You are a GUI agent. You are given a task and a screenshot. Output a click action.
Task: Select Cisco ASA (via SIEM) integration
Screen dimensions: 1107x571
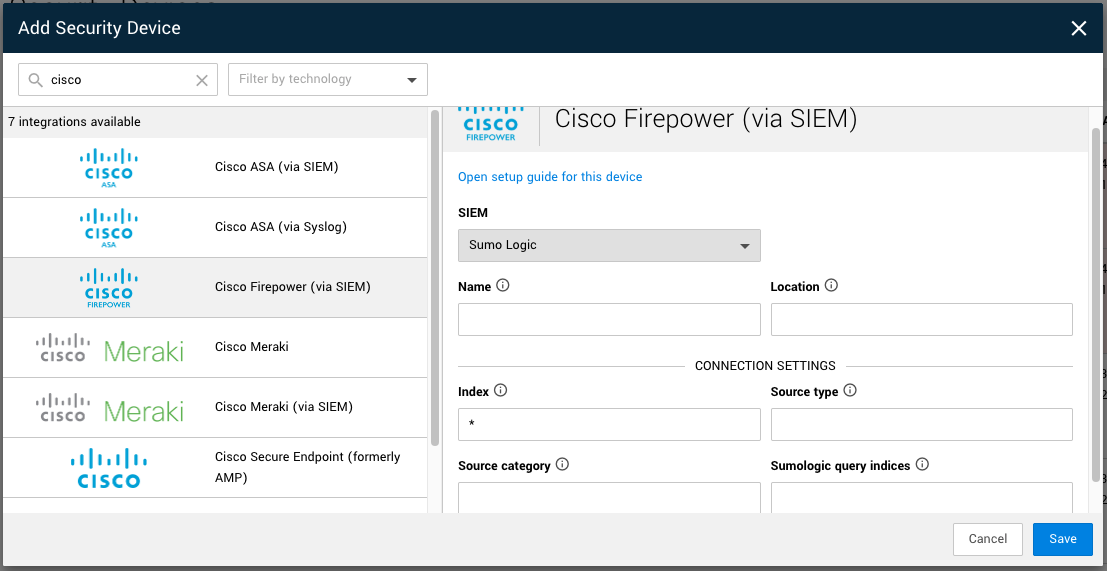point(215,168)
